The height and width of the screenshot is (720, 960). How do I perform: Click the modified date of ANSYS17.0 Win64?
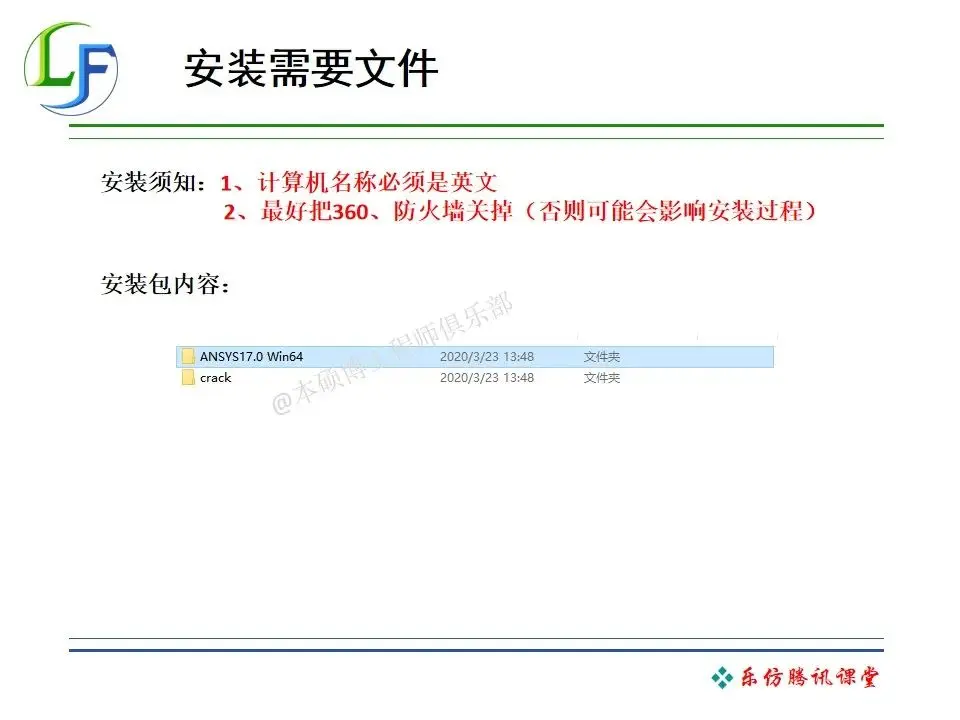click(487, 356)
